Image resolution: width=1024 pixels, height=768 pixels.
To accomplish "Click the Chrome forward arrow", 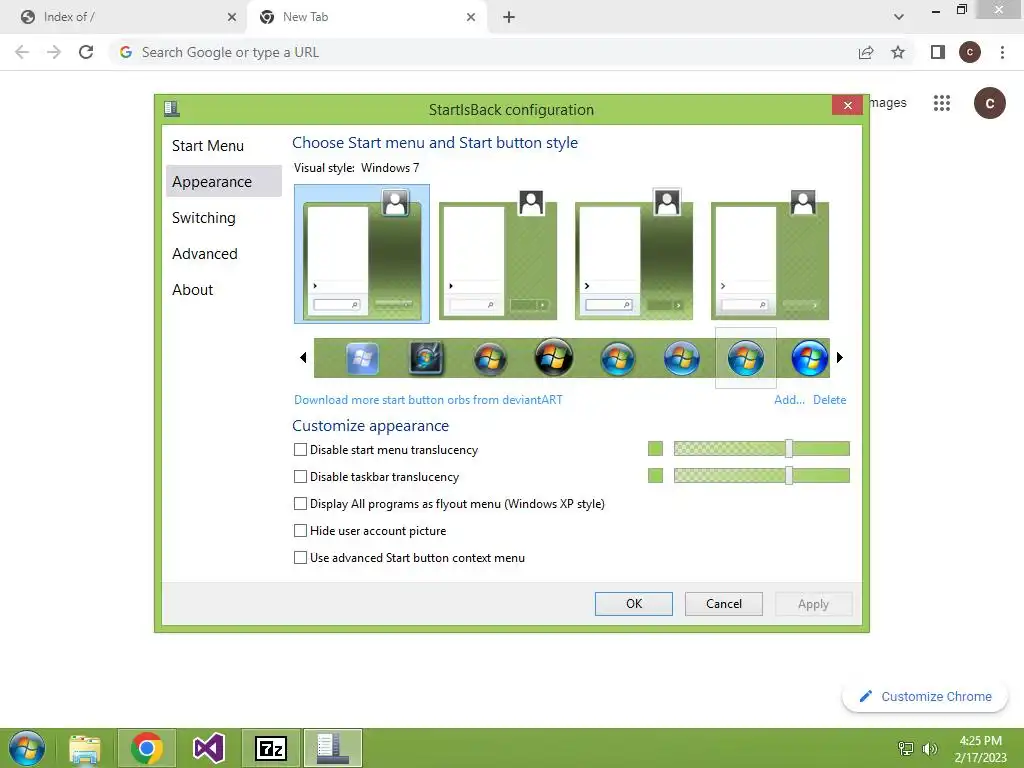I will 54,52.
